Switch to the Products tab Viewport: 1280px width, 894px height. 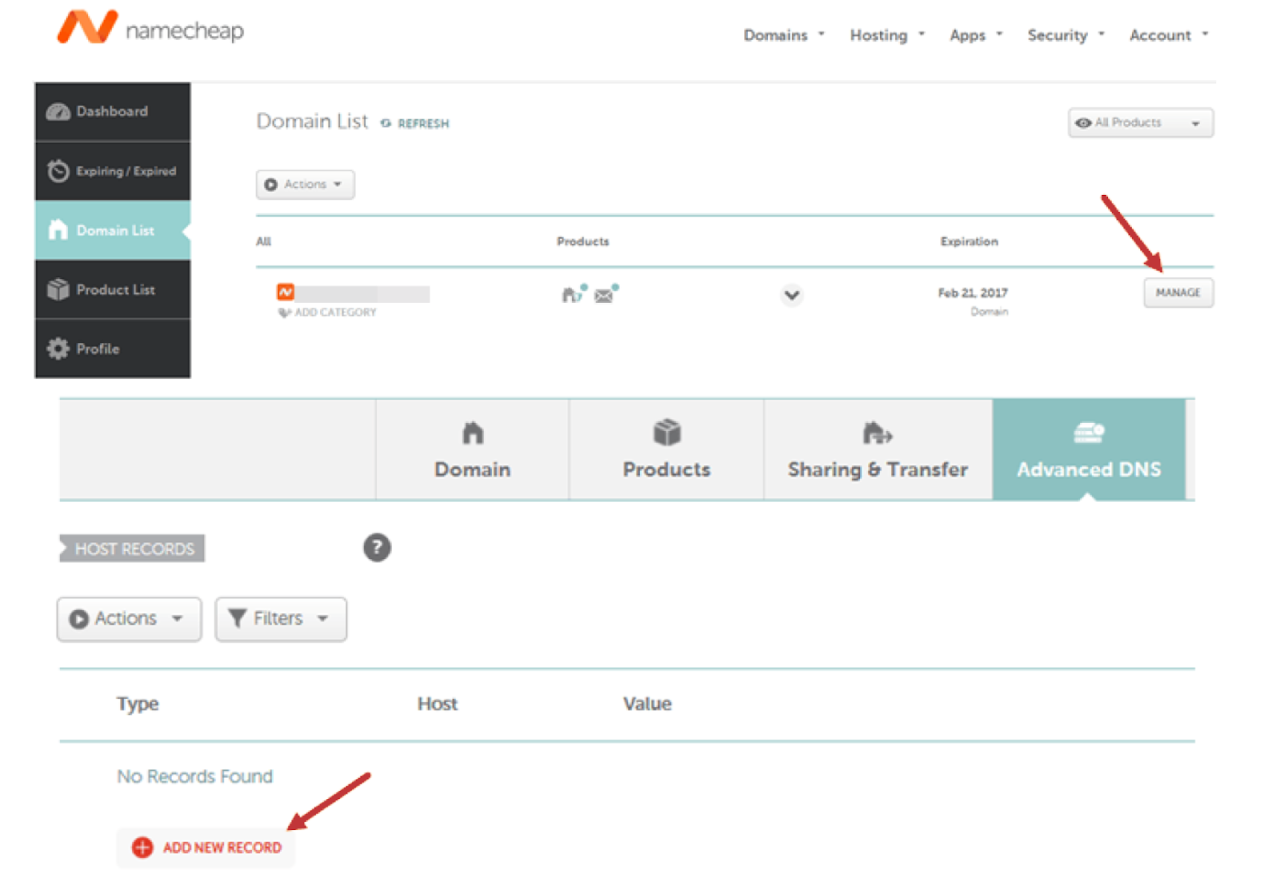click(667, 450)
